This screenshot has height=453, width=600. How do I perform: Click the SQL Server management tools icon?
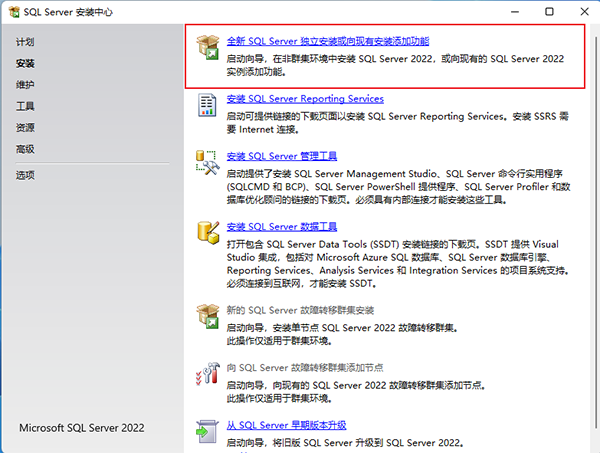(208, 163)
